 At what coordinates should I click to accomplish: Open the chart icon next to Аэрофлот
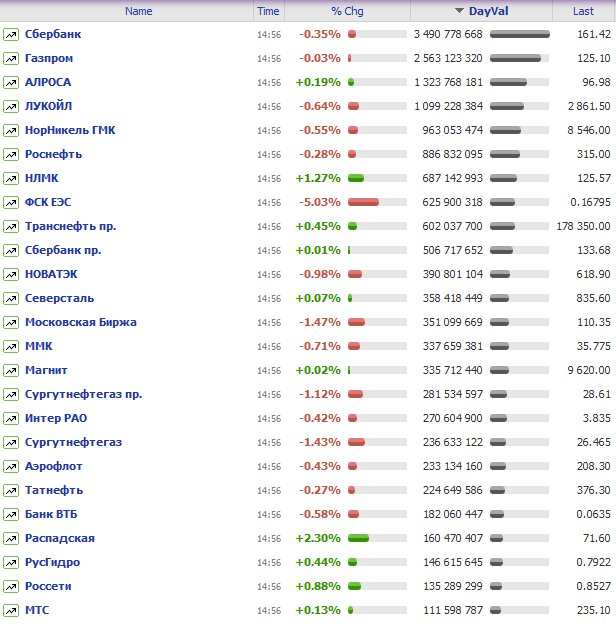(11, 466)
